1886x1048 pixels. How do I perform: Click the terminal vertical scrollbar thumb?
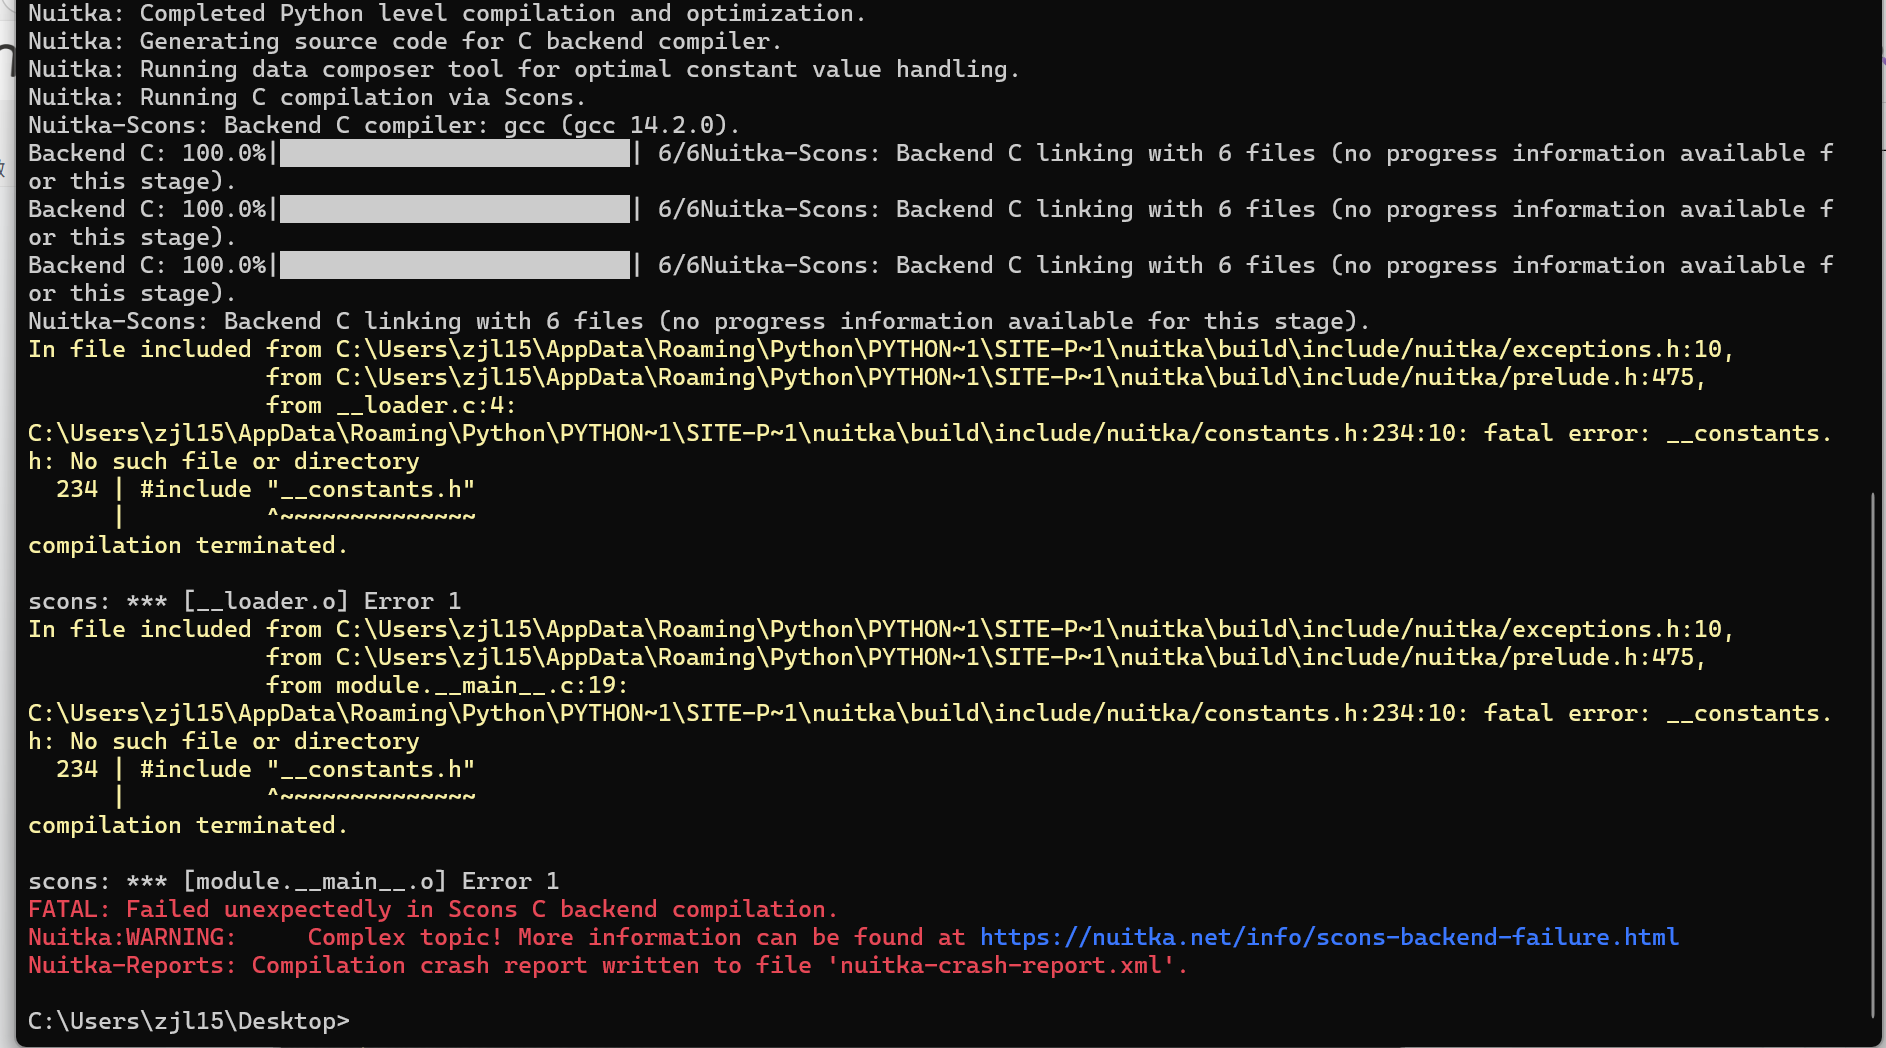tap(1872, 755)
